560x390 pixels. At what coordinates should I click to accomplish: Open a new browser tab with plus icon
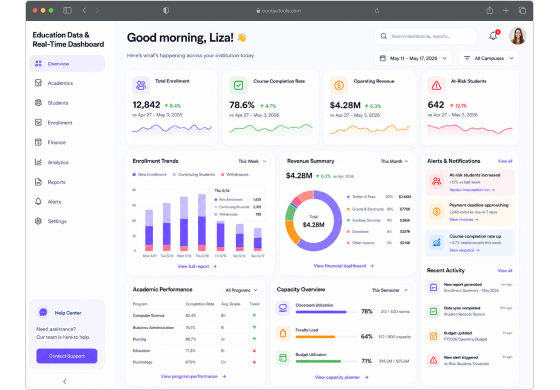(x=506, y=10)
